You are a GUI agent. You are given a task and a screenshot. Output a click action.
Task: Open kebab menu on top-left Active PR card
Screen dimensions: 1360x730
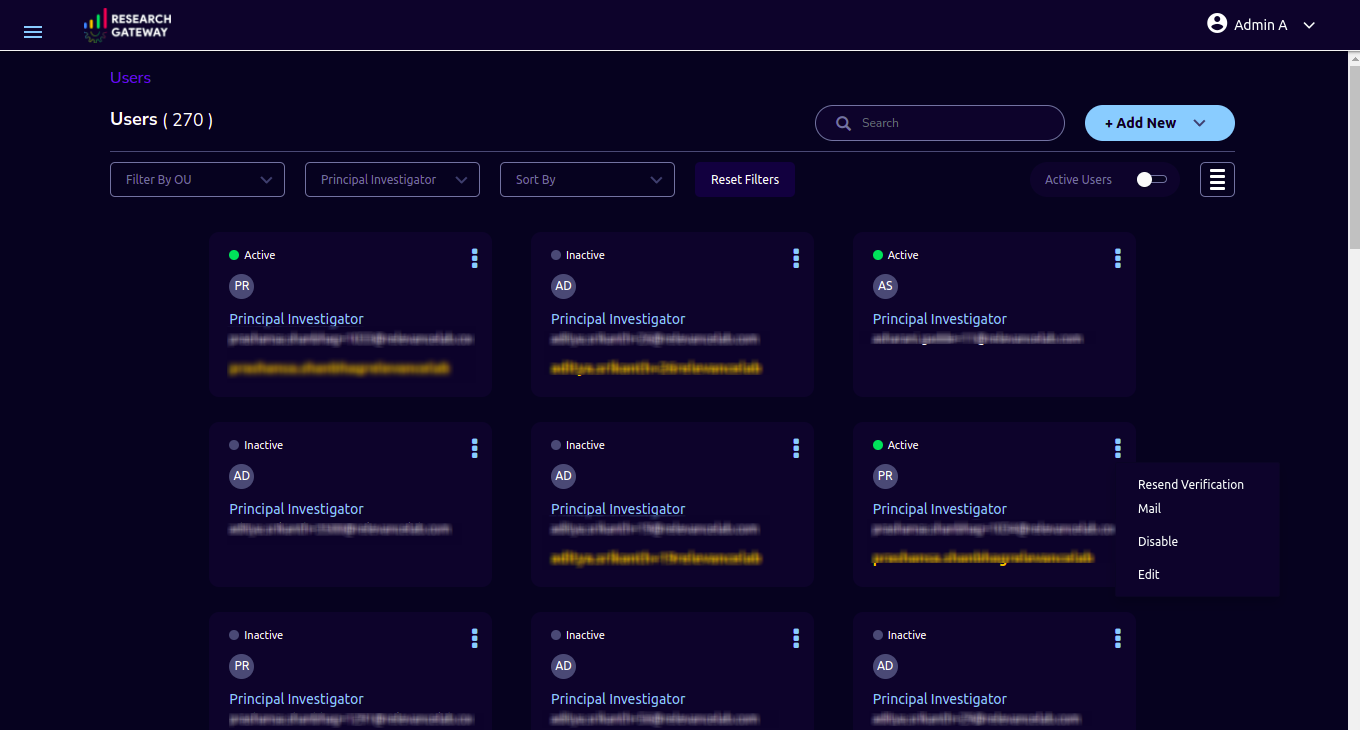[474, 258]
